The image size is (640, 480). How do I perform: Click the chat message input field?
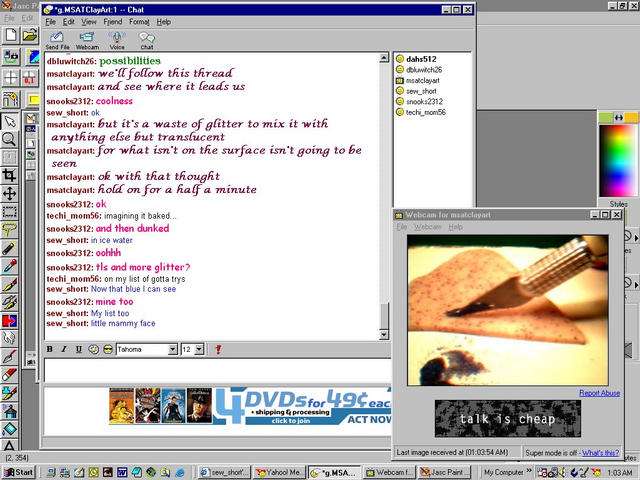[218, 370]
